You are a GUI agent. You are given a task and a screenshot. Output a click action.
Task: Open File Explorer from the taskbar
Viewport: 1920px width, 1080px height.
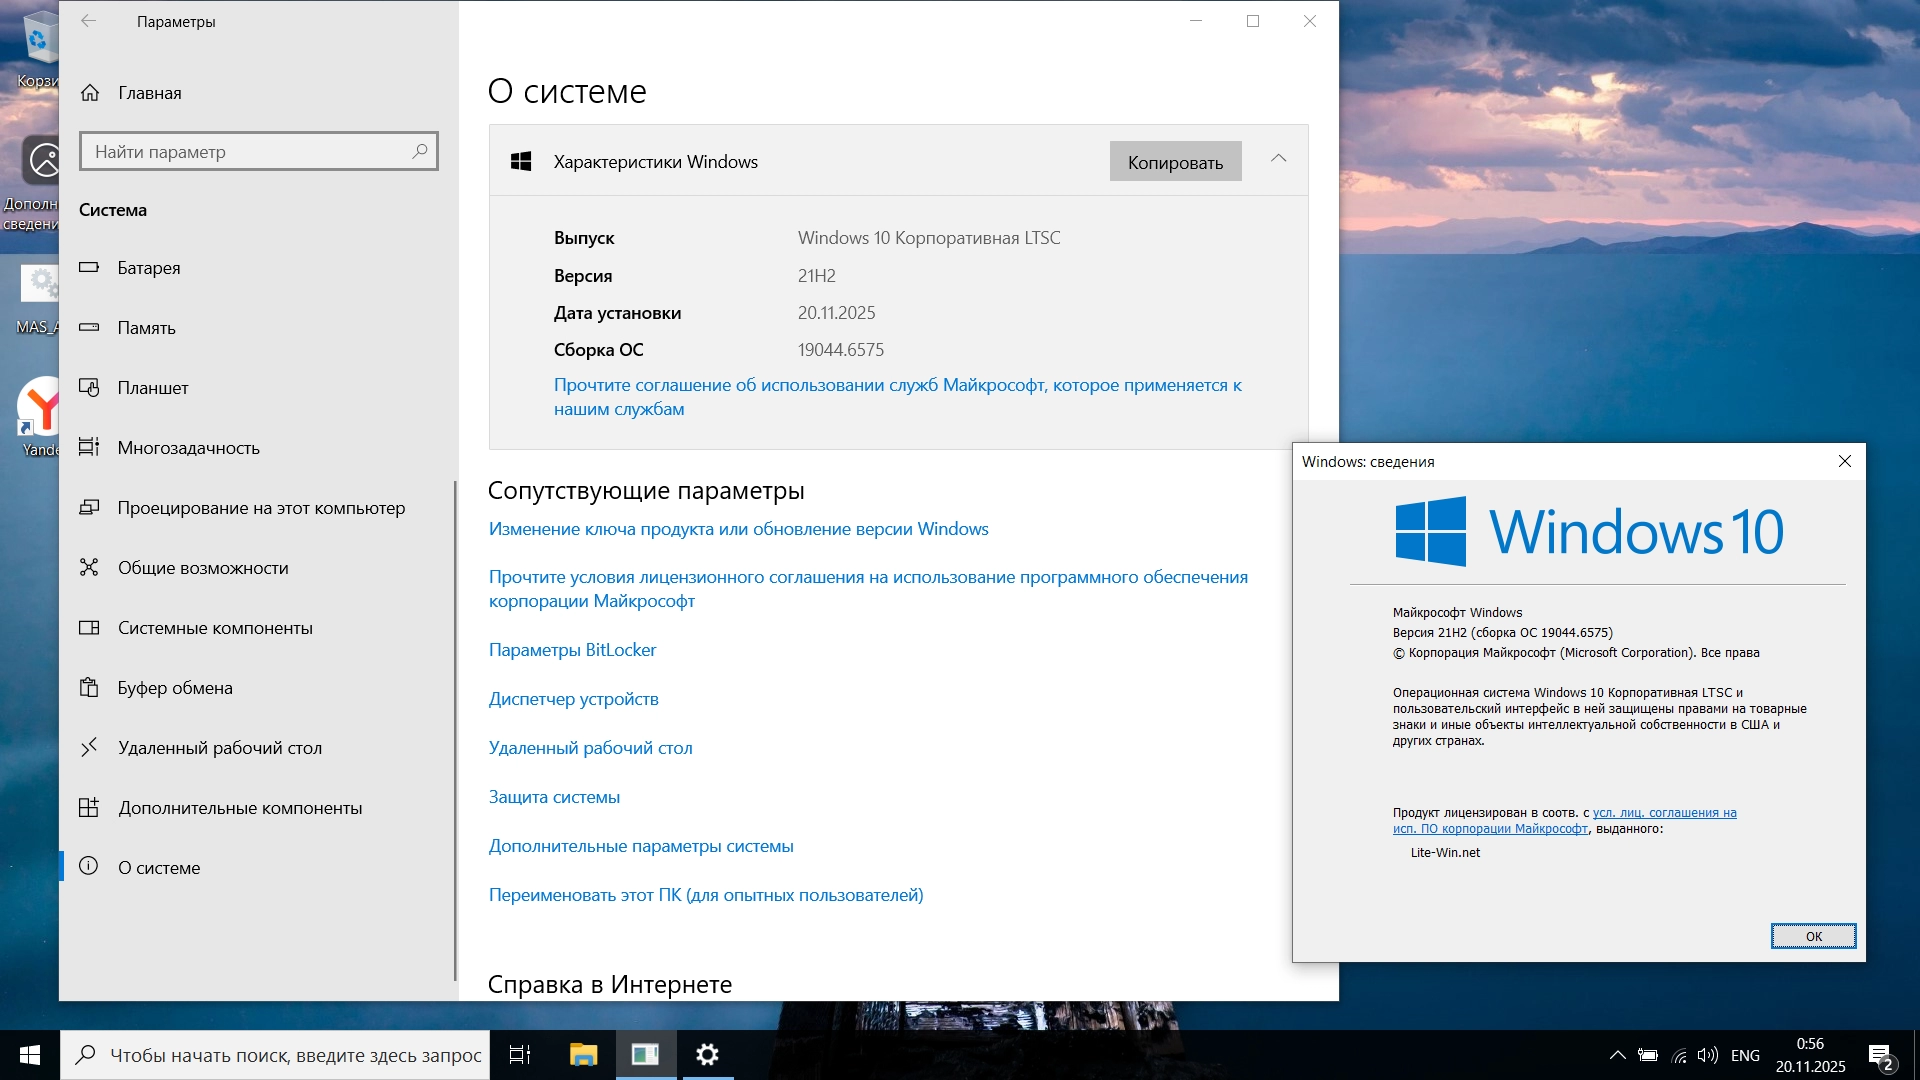click(x=583, y=1055)
